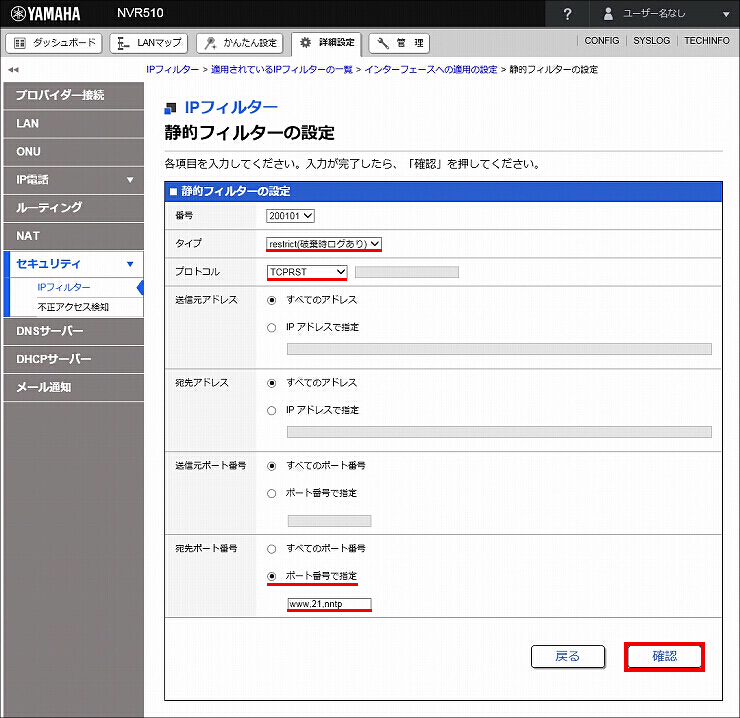Open ルーティング sidebar menu

74,208
